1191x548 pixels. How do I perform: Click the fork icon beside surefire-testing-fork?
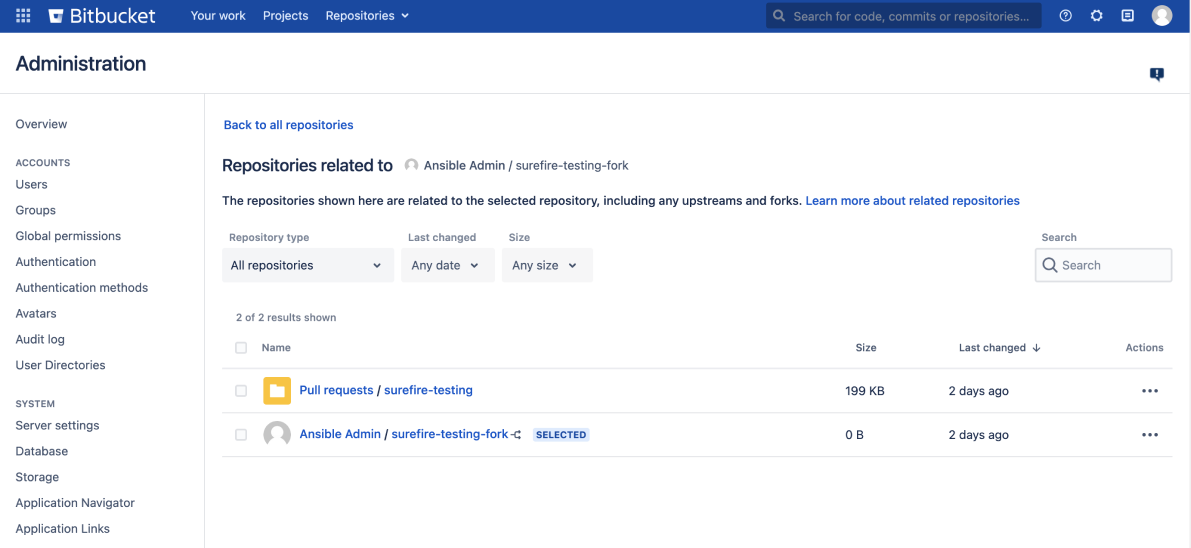pyautogui.click(x=517, y=435)
